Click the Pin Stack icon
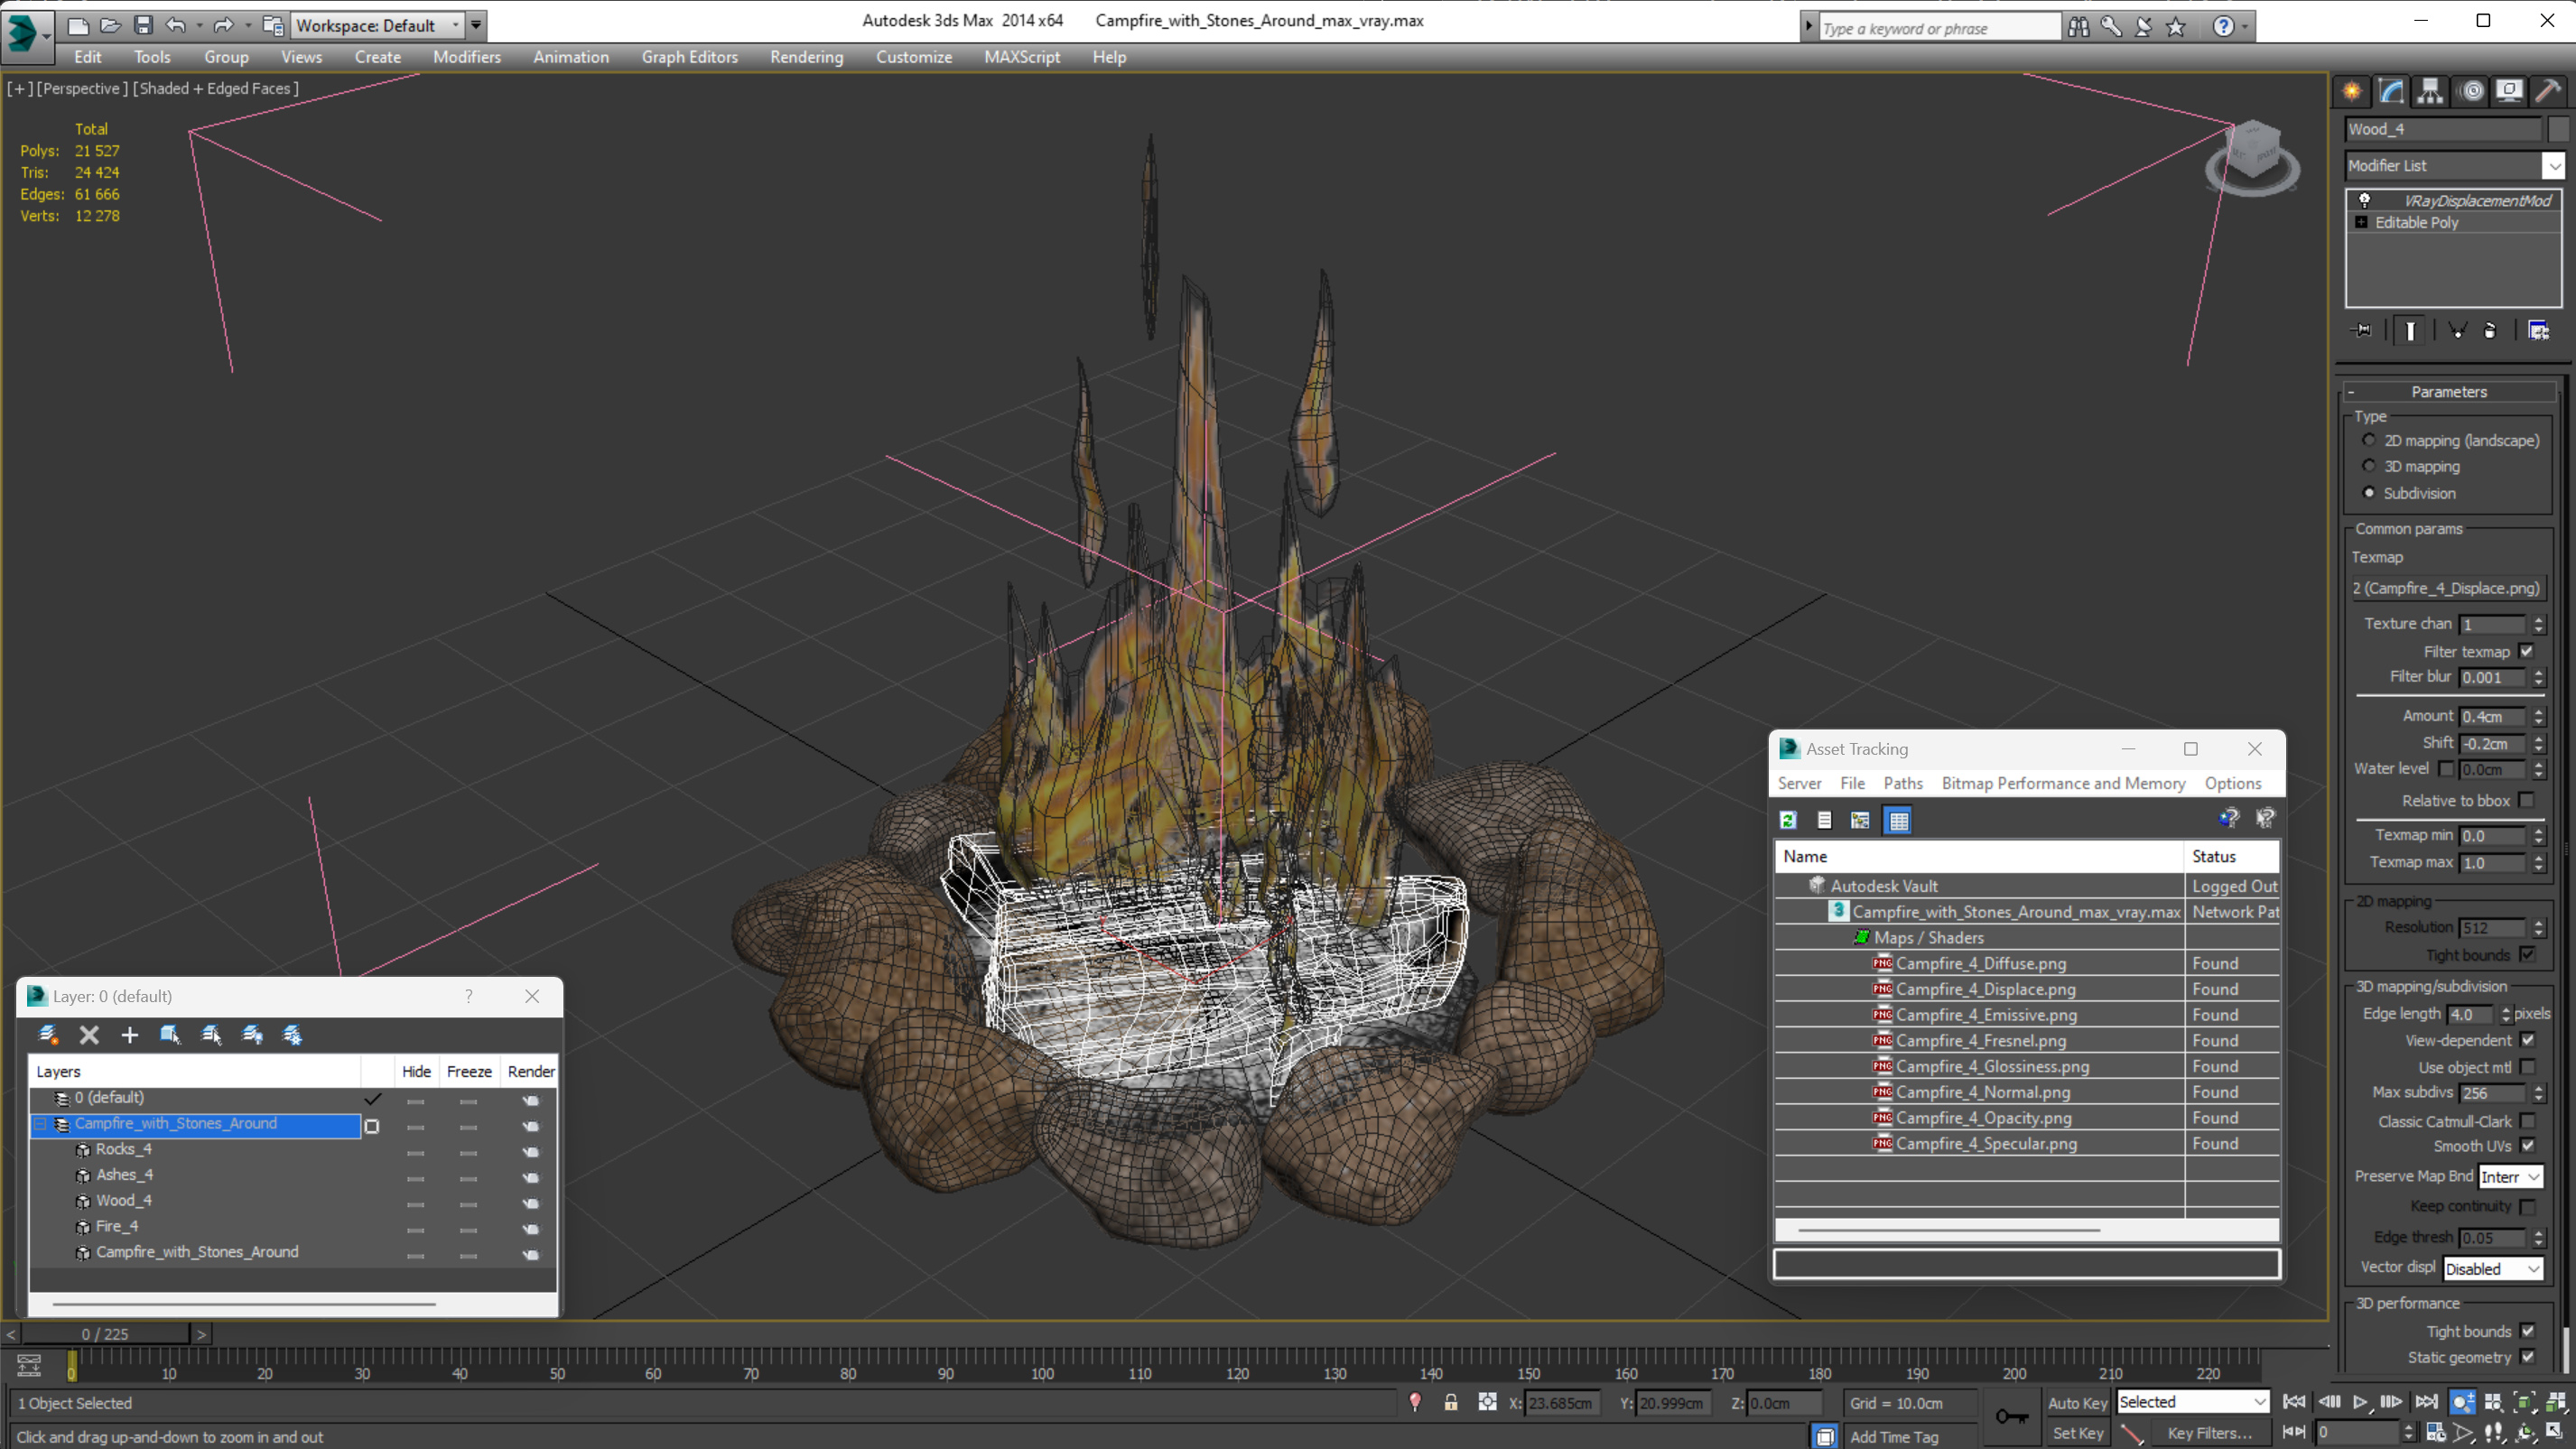 tap(2361, 331)
